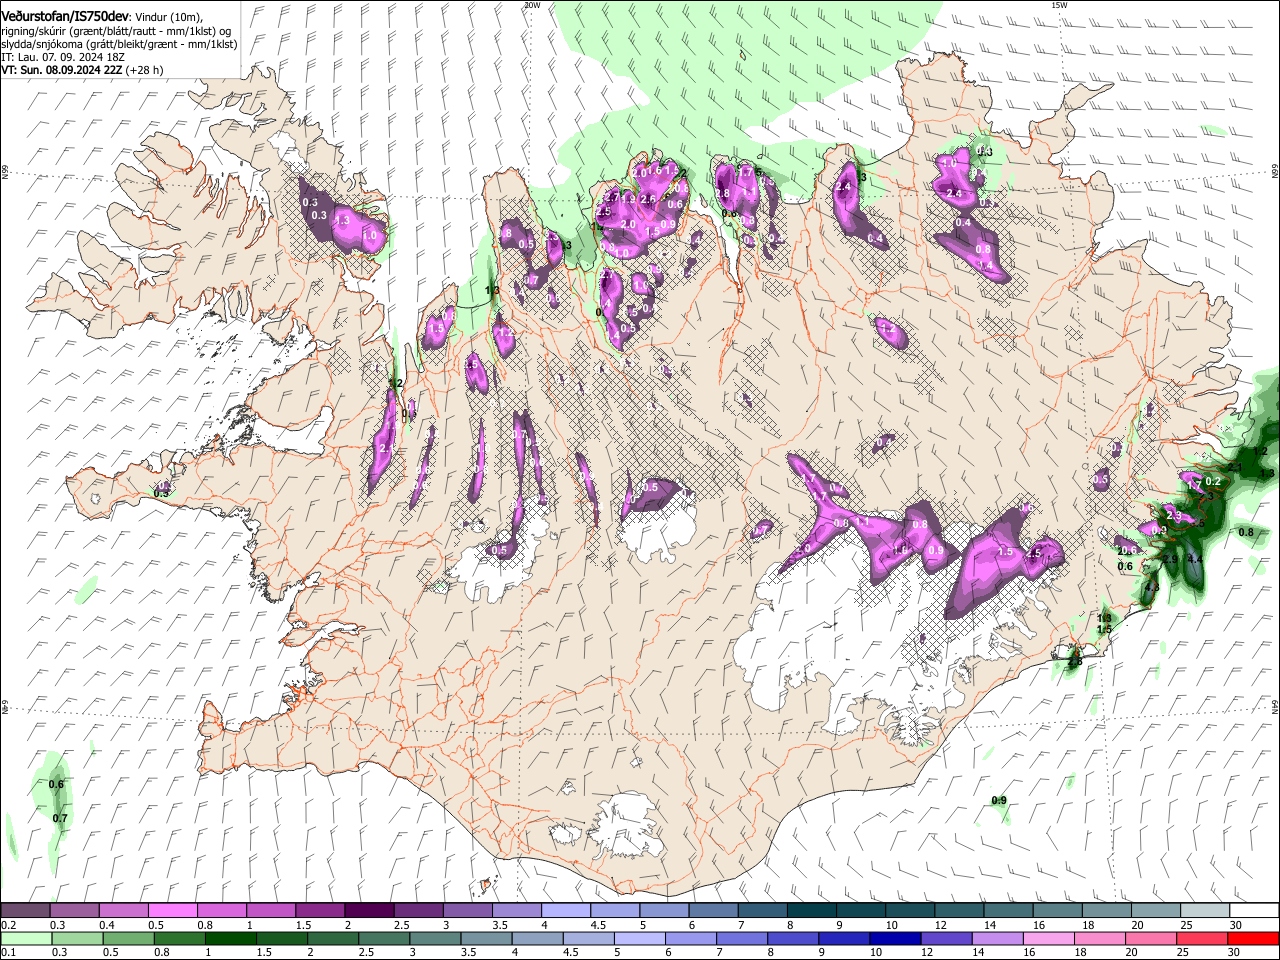The image size is (1280, 960).
Task: Pick the pale grey swatch labeled 25 in upper scale
Action: 1205,910
